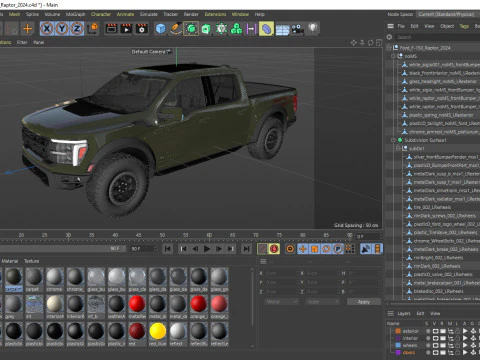Click Render View clapperboard icon
480x360 pixels.
click(x=111, y=29)
